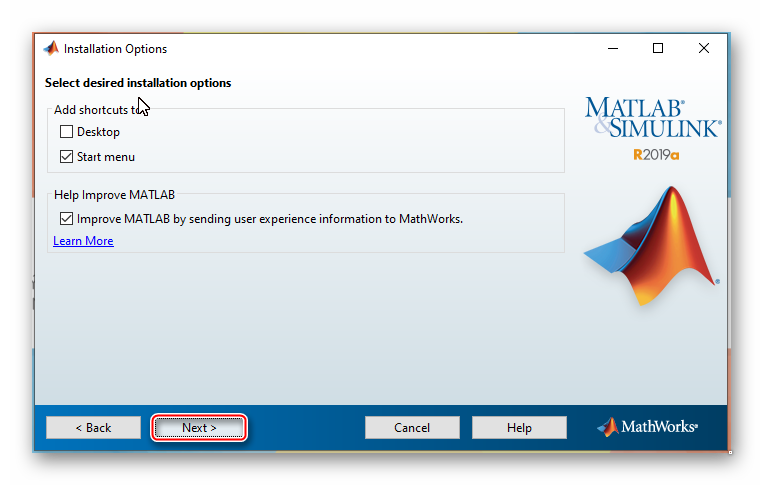Minimize the Installation Options window

[x=611, y=49]
